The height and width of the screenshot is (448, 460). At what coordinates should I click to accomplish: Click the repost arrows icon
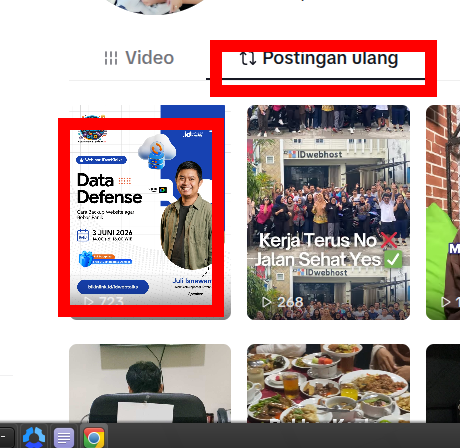point(248,59)
